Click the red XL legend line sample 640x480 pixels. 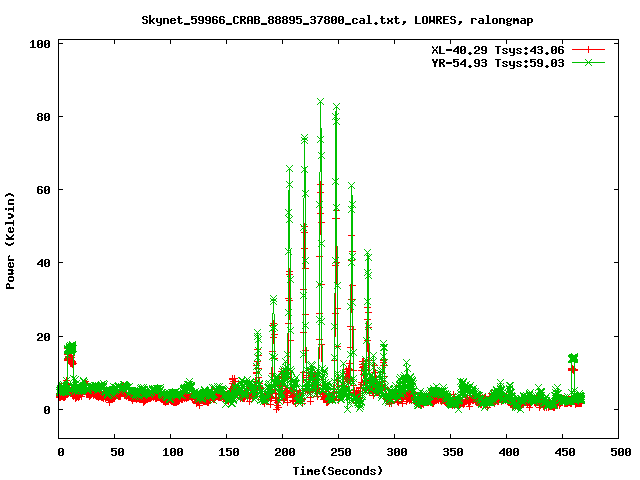click(x=588, y=50)
